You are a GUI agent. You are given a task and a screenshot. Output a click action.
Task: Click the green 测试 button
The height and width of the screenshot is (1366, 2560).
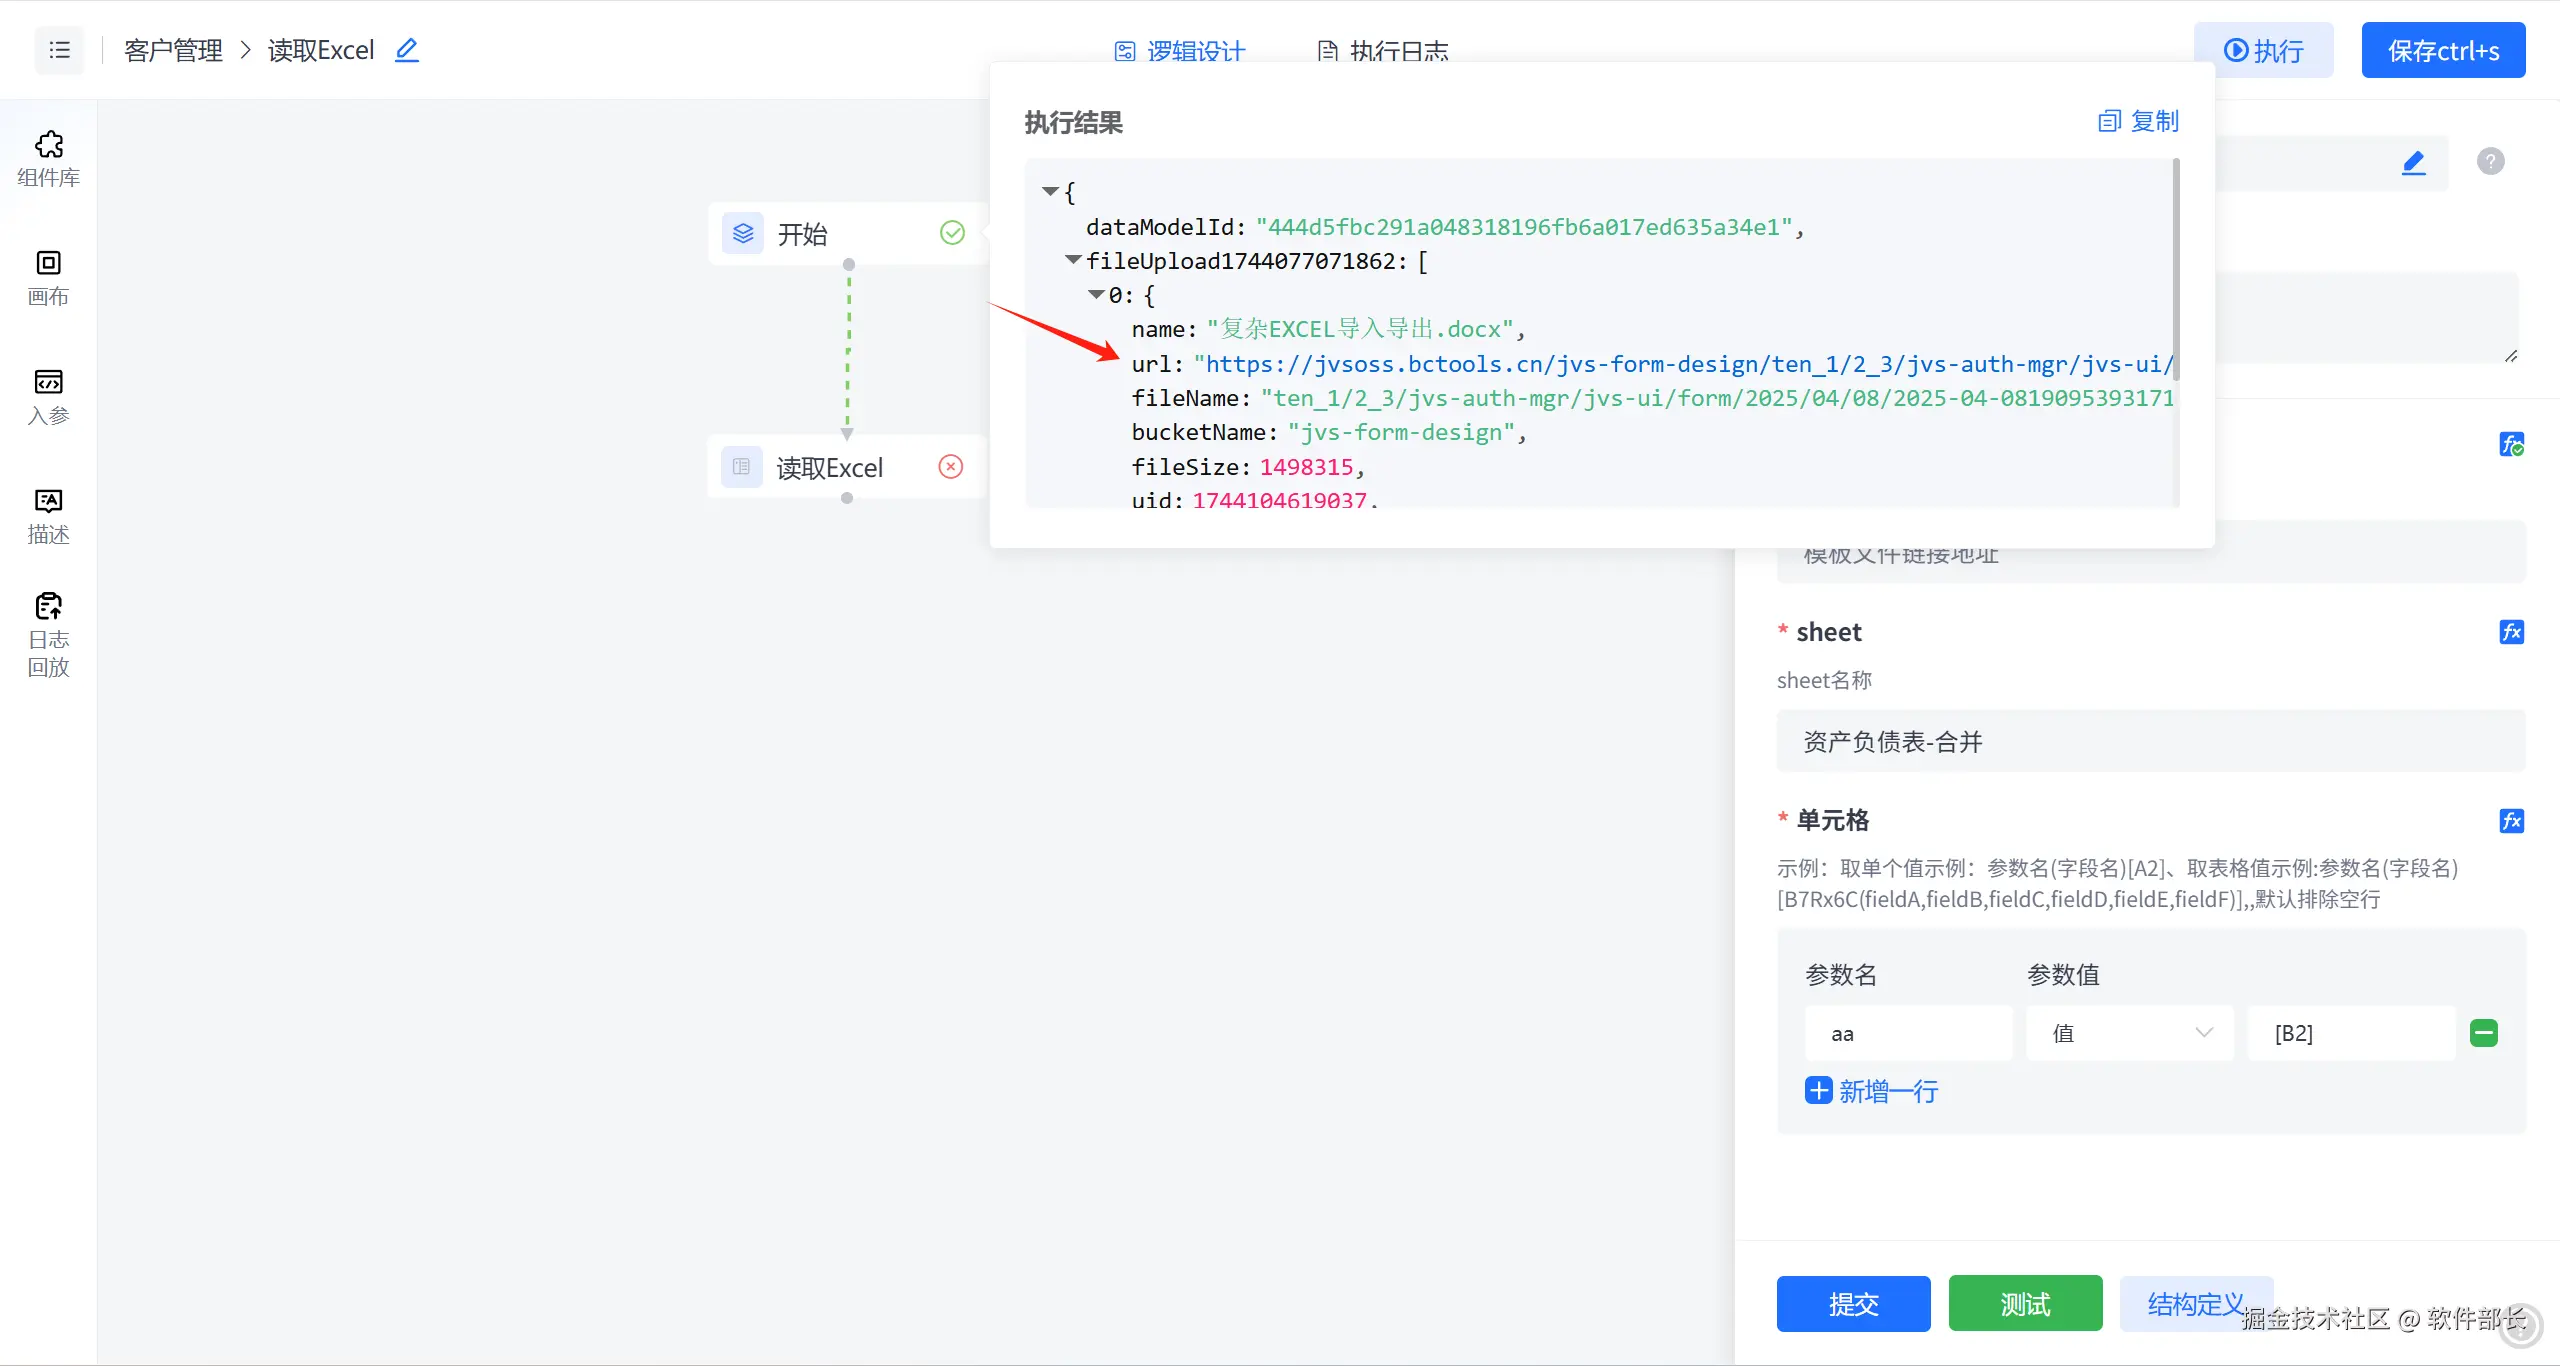tap(2025, 1303)
